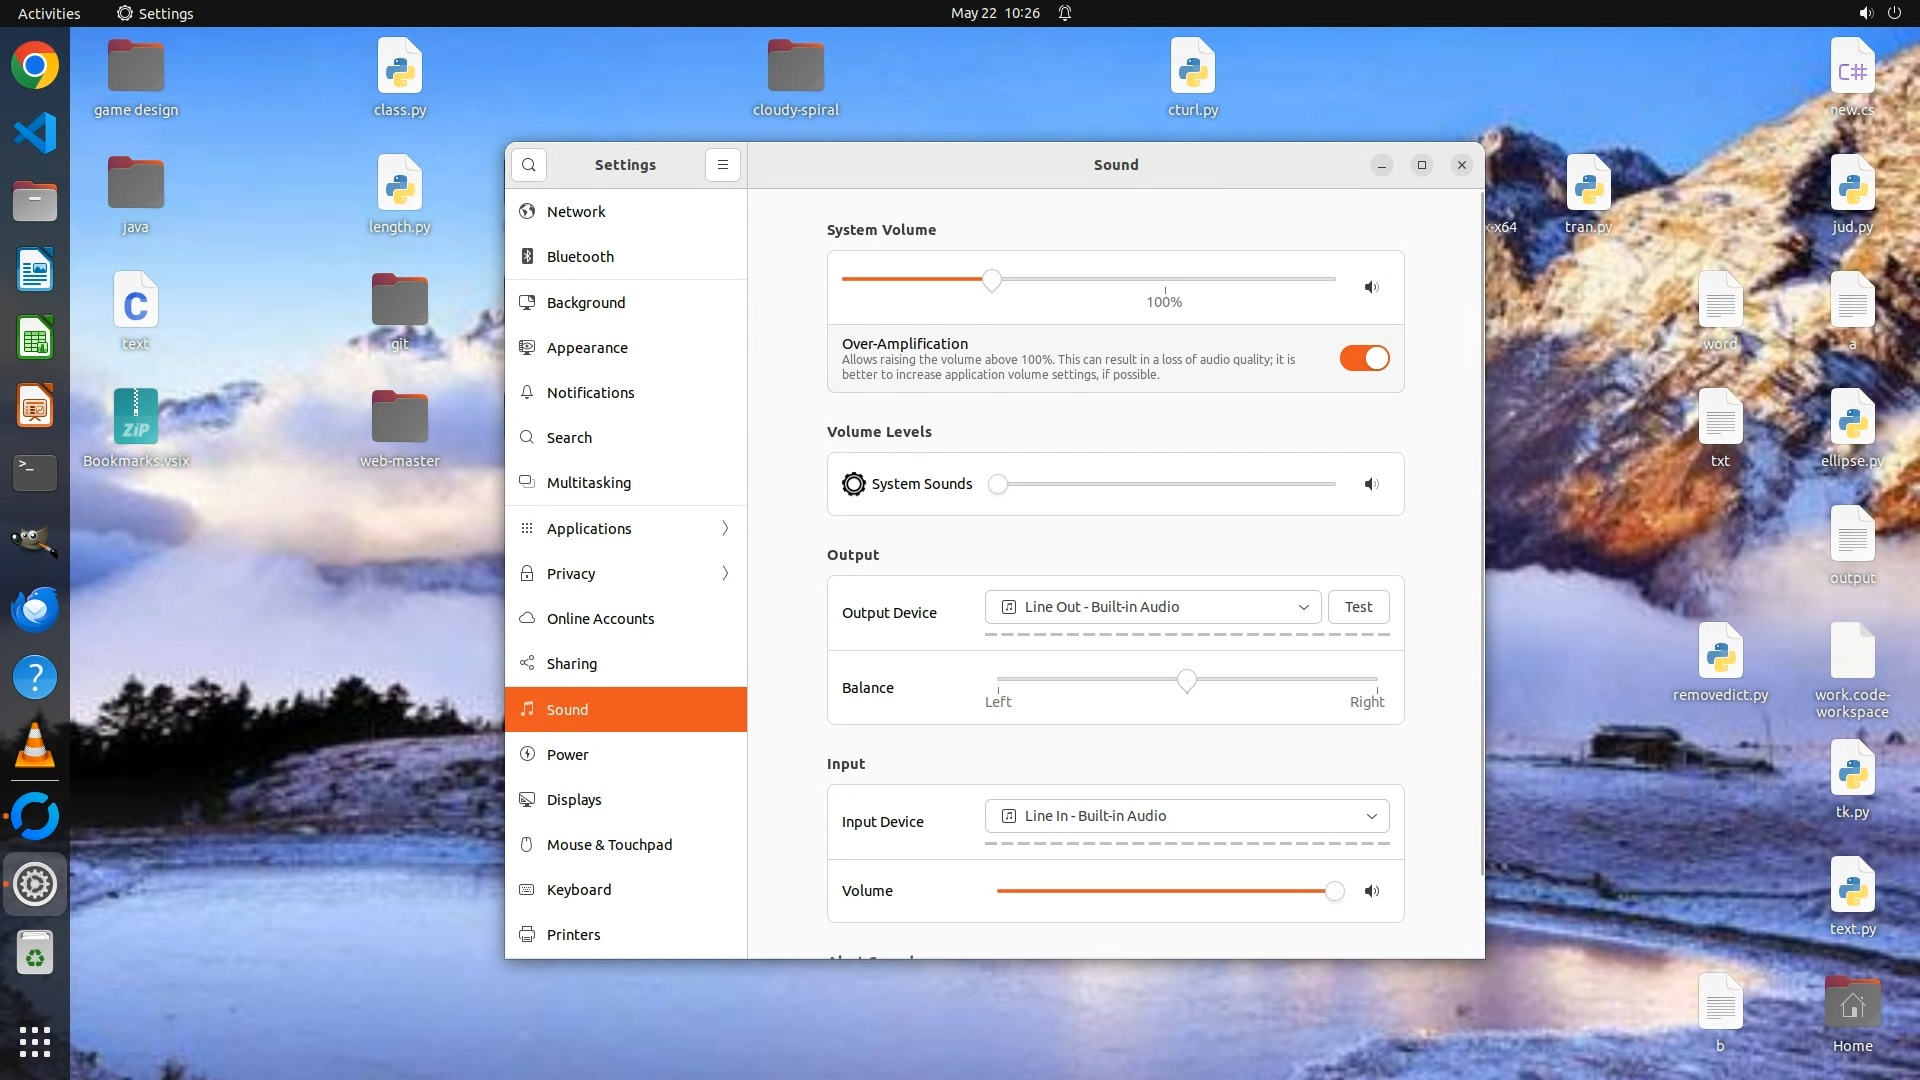1920x1080 pixels.
Task: Mute System Volume via speaker icon
Action: [x=1371, y=287]
